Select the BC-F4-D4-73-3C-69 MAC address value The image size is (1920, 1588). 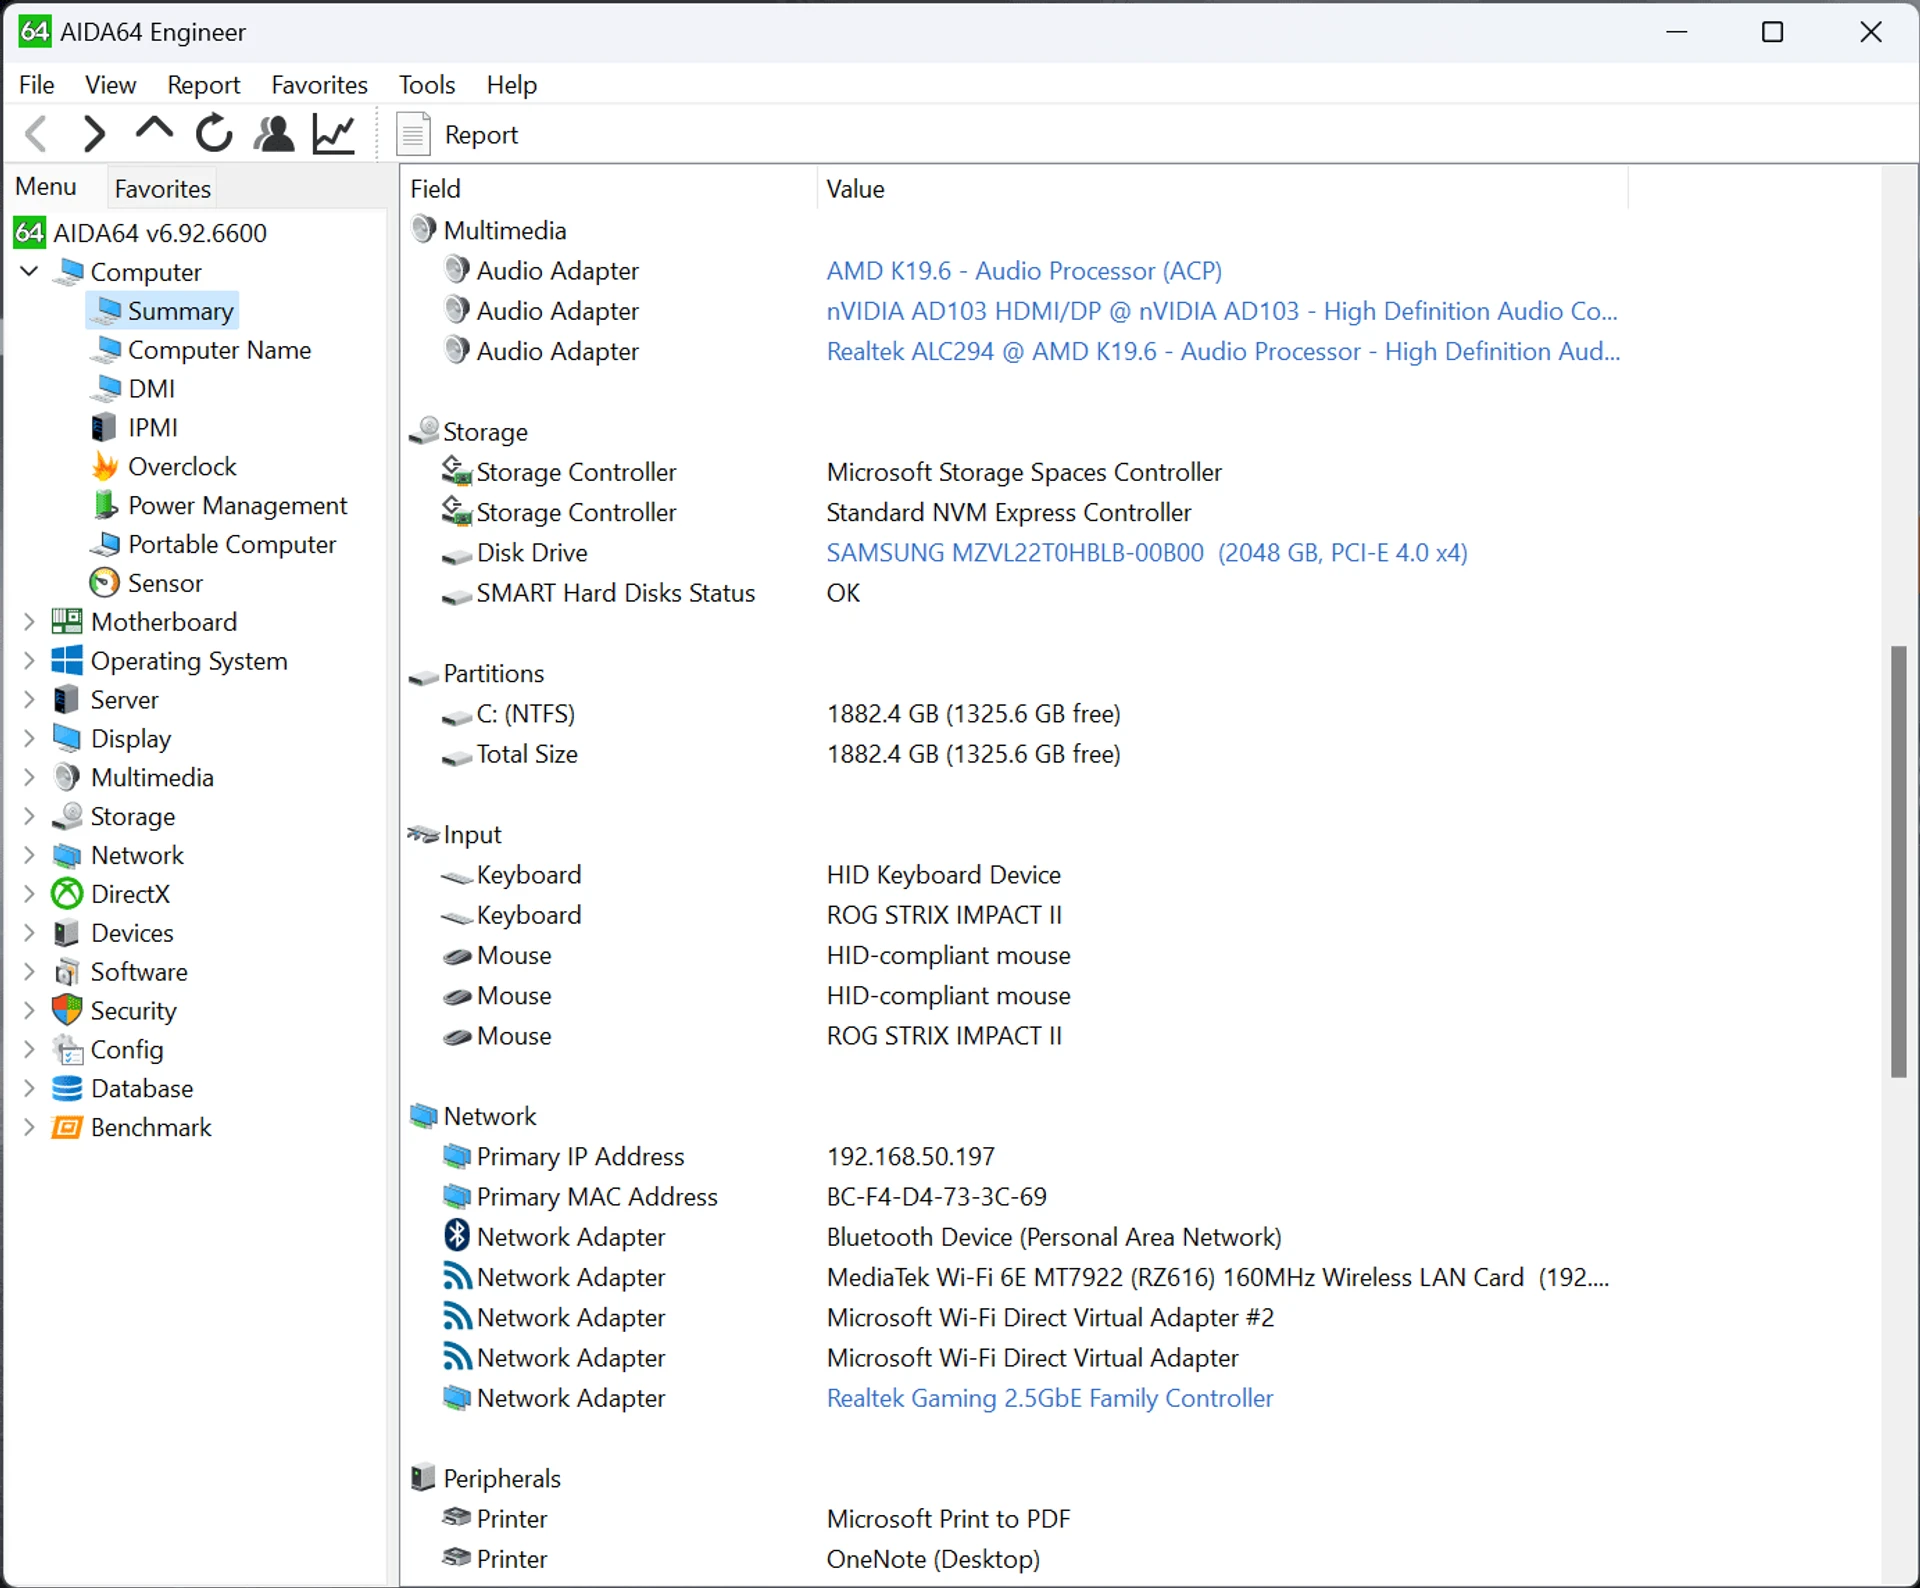(936, 1197)
